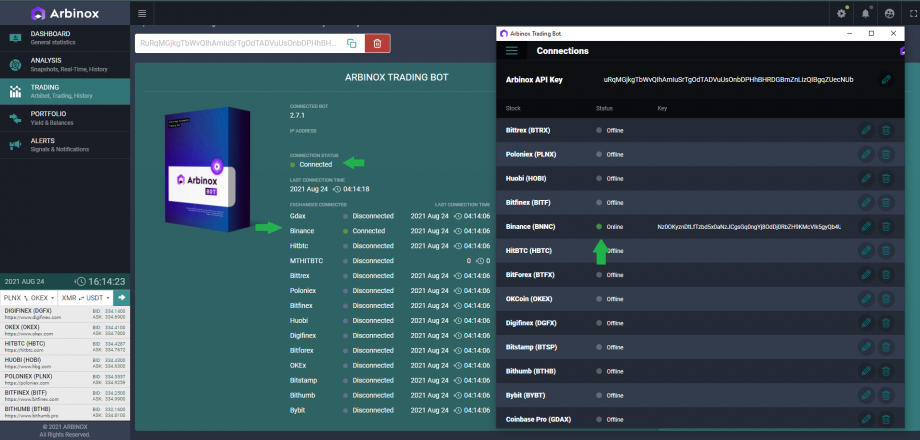Maximize the Arbinox Trading Bot window
This screenshot has width=920, height=440.
point(871,34)
